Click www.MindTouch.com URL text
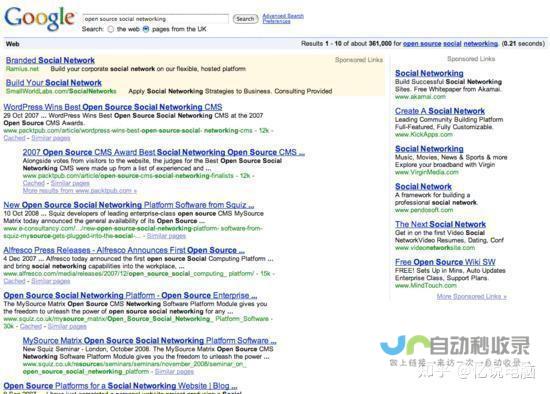 (425, 286)
